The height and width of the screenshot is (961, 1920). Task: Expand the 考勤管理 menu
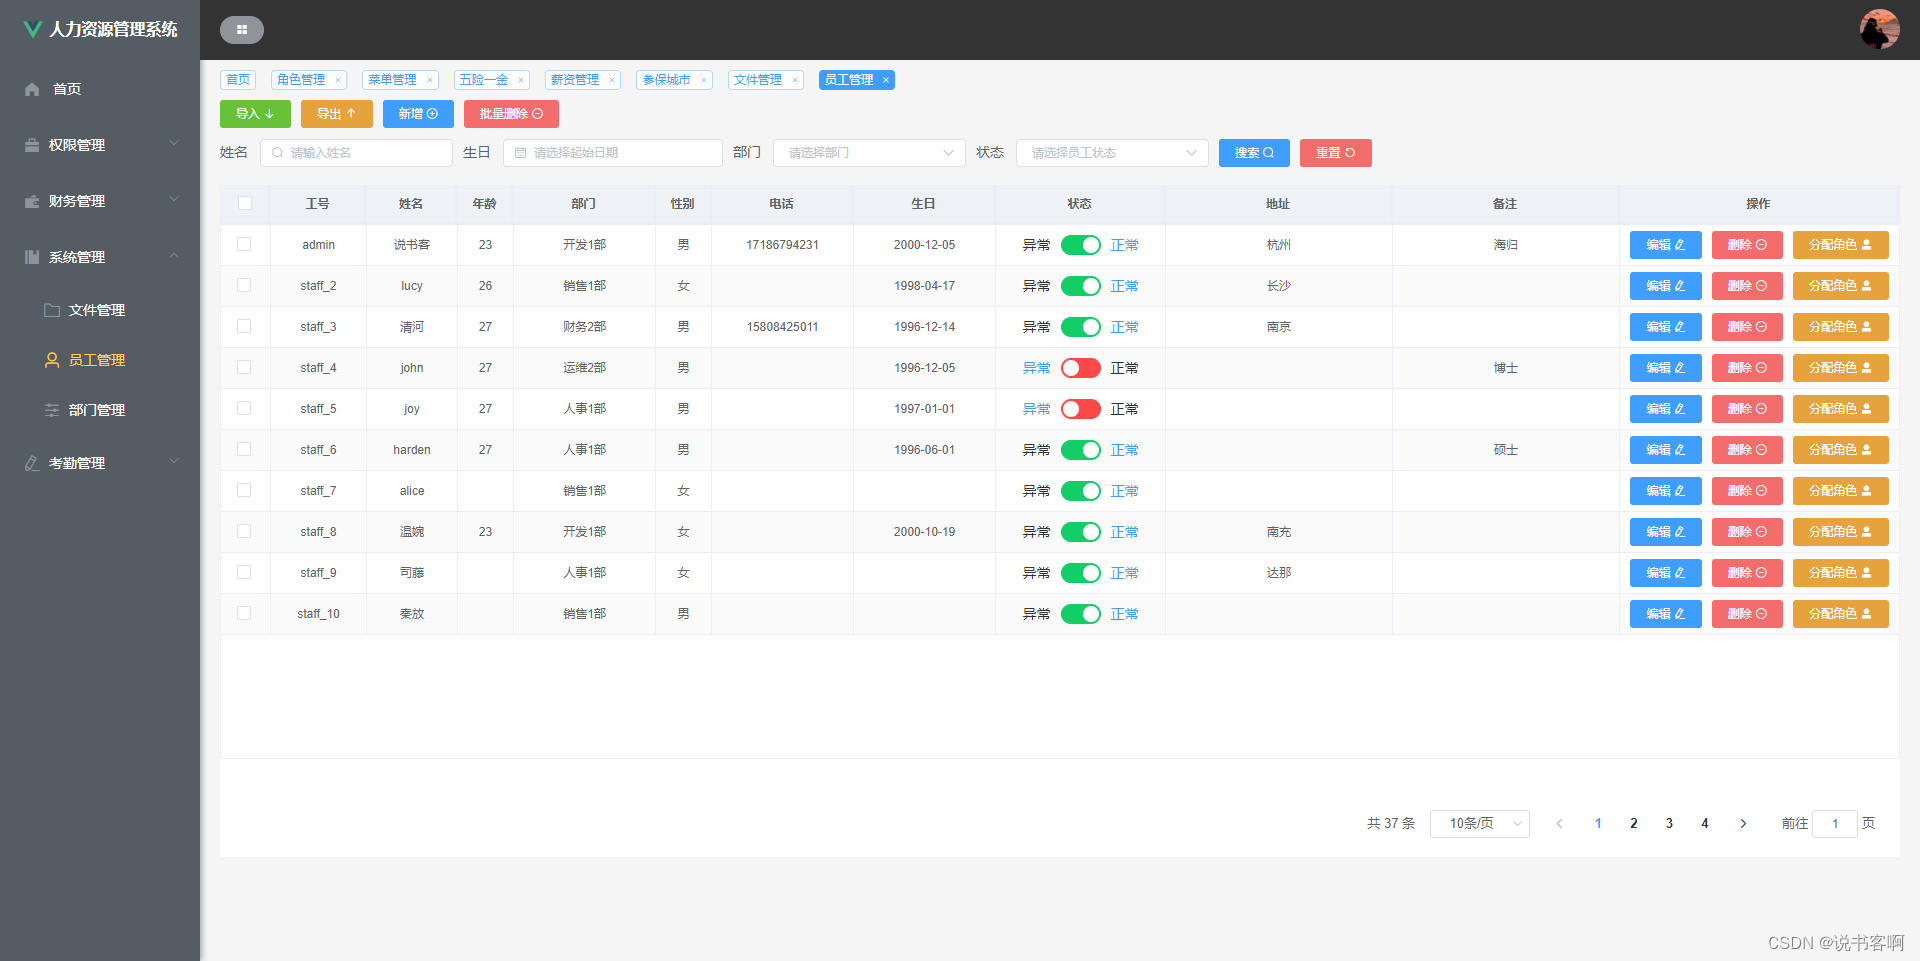(x=100, y=463)
